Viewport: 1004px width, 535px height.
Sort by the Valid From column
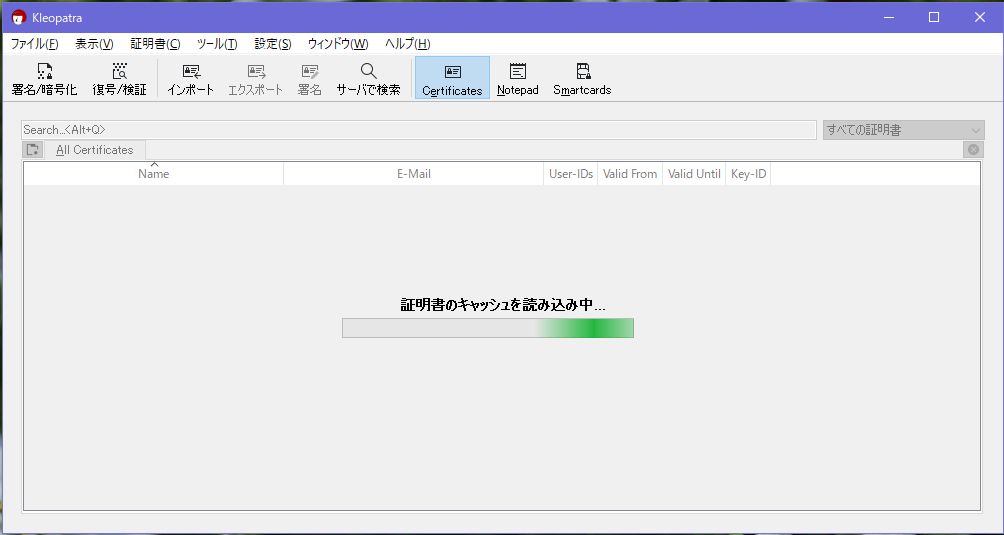pyautogui.click(x=630, y=173)
